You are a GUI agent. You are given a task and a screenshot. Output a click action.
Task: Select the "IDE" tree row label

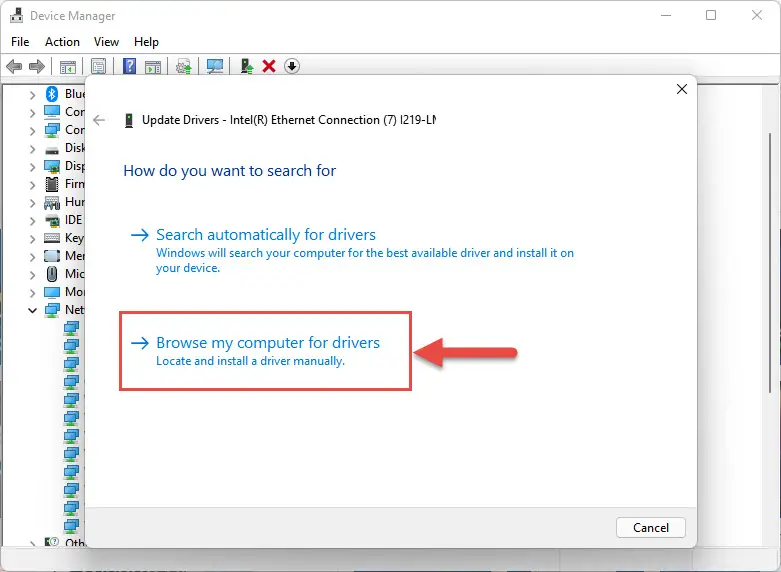pyautogui.click(x=74, y=220)
